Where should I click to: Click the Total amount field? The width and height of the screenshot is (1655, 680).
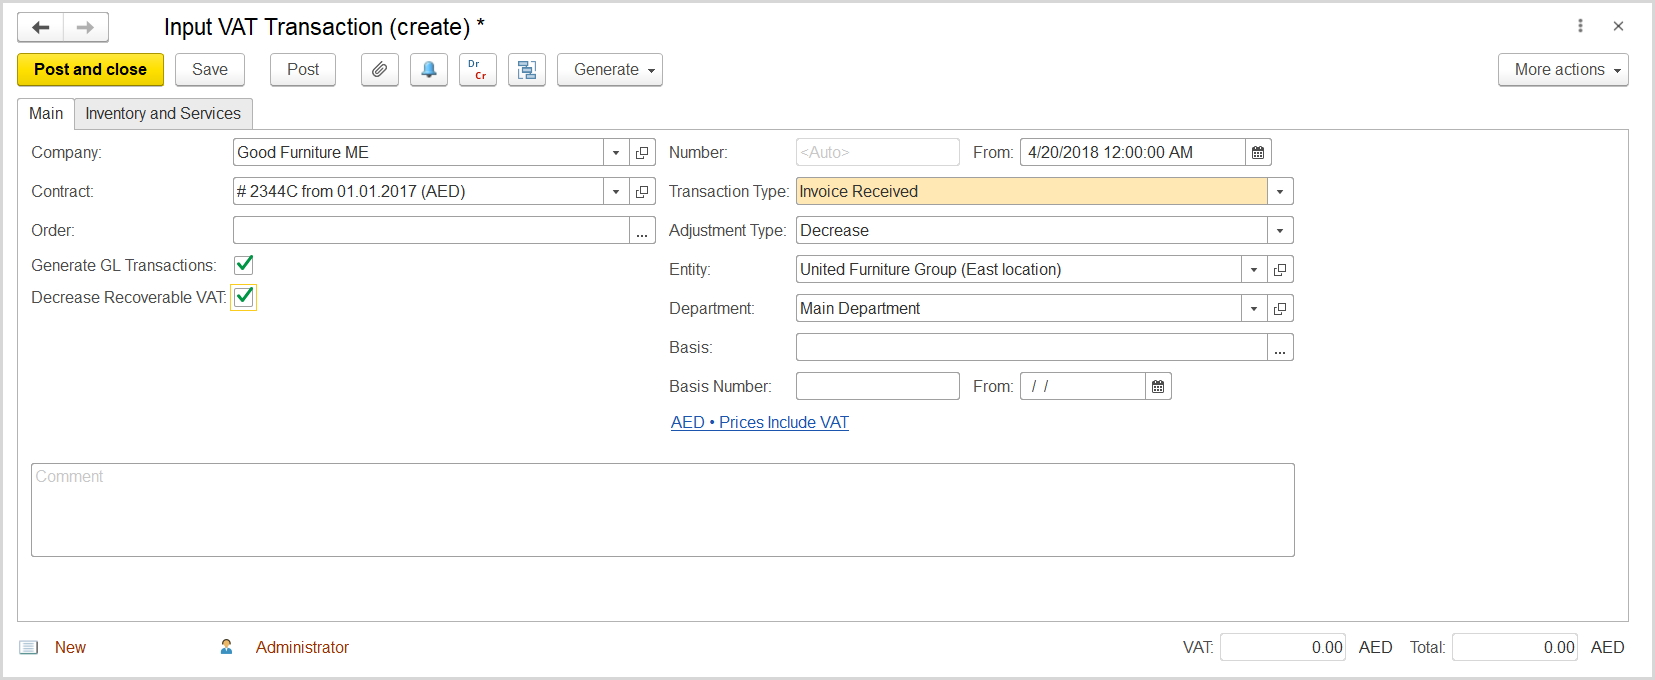point(1514,647)
